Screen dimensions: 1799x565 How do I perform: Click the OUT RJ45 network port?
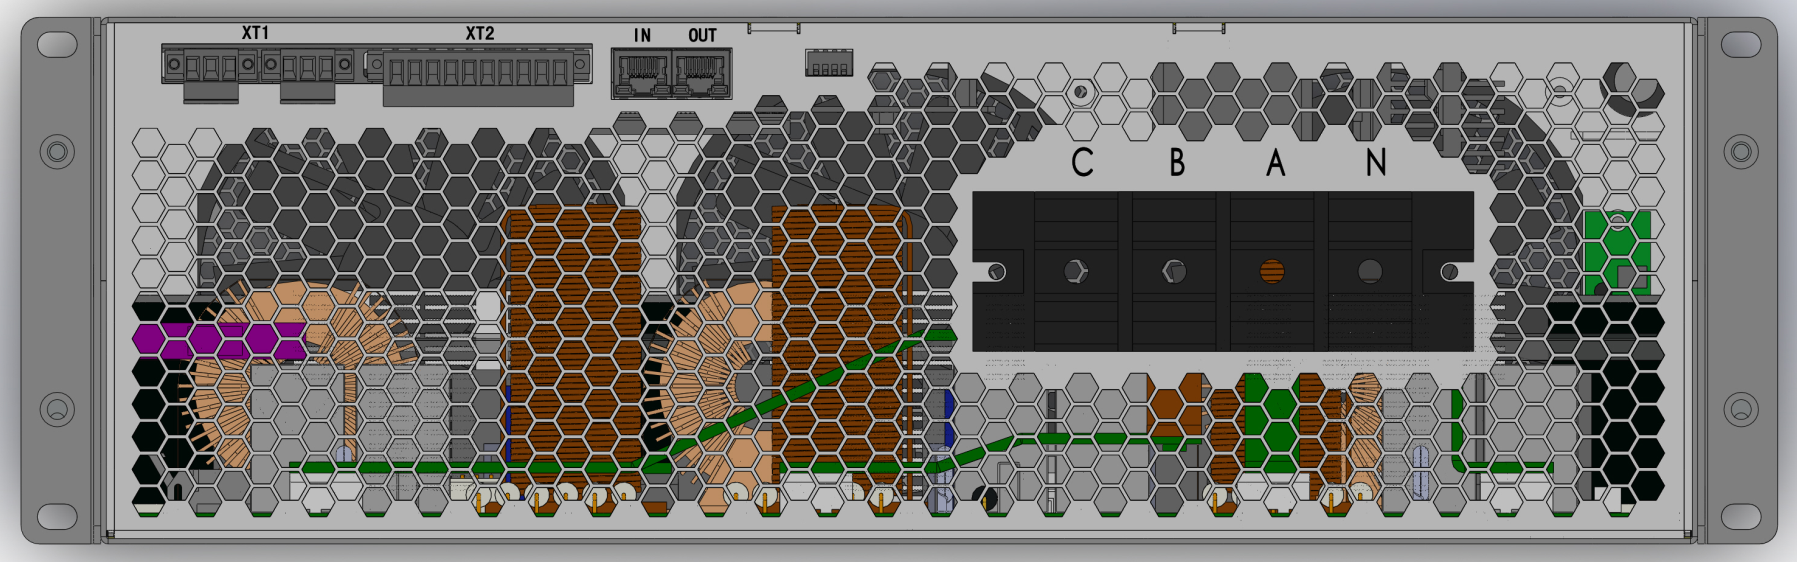pos(701,75)
